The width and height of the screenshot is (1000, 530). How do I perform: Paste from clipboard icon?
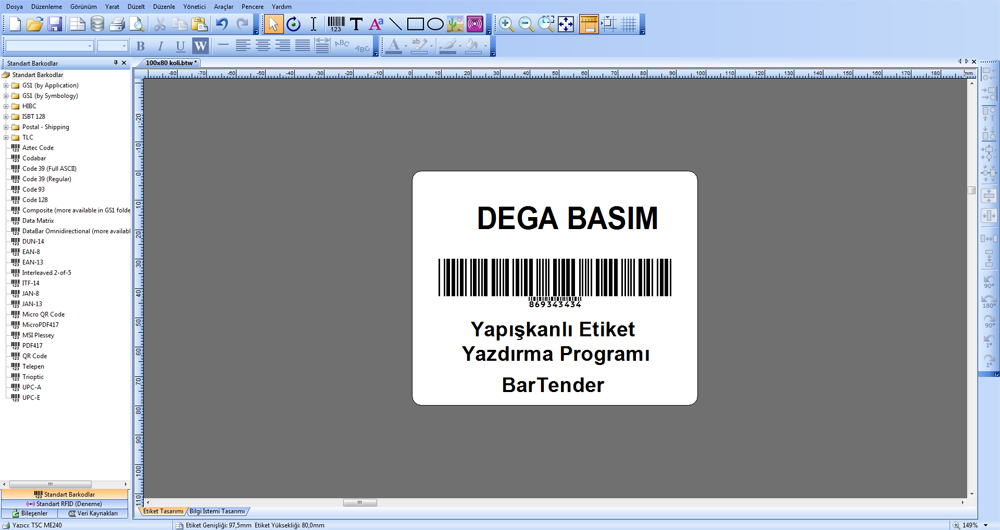click(x=200, y=25)
